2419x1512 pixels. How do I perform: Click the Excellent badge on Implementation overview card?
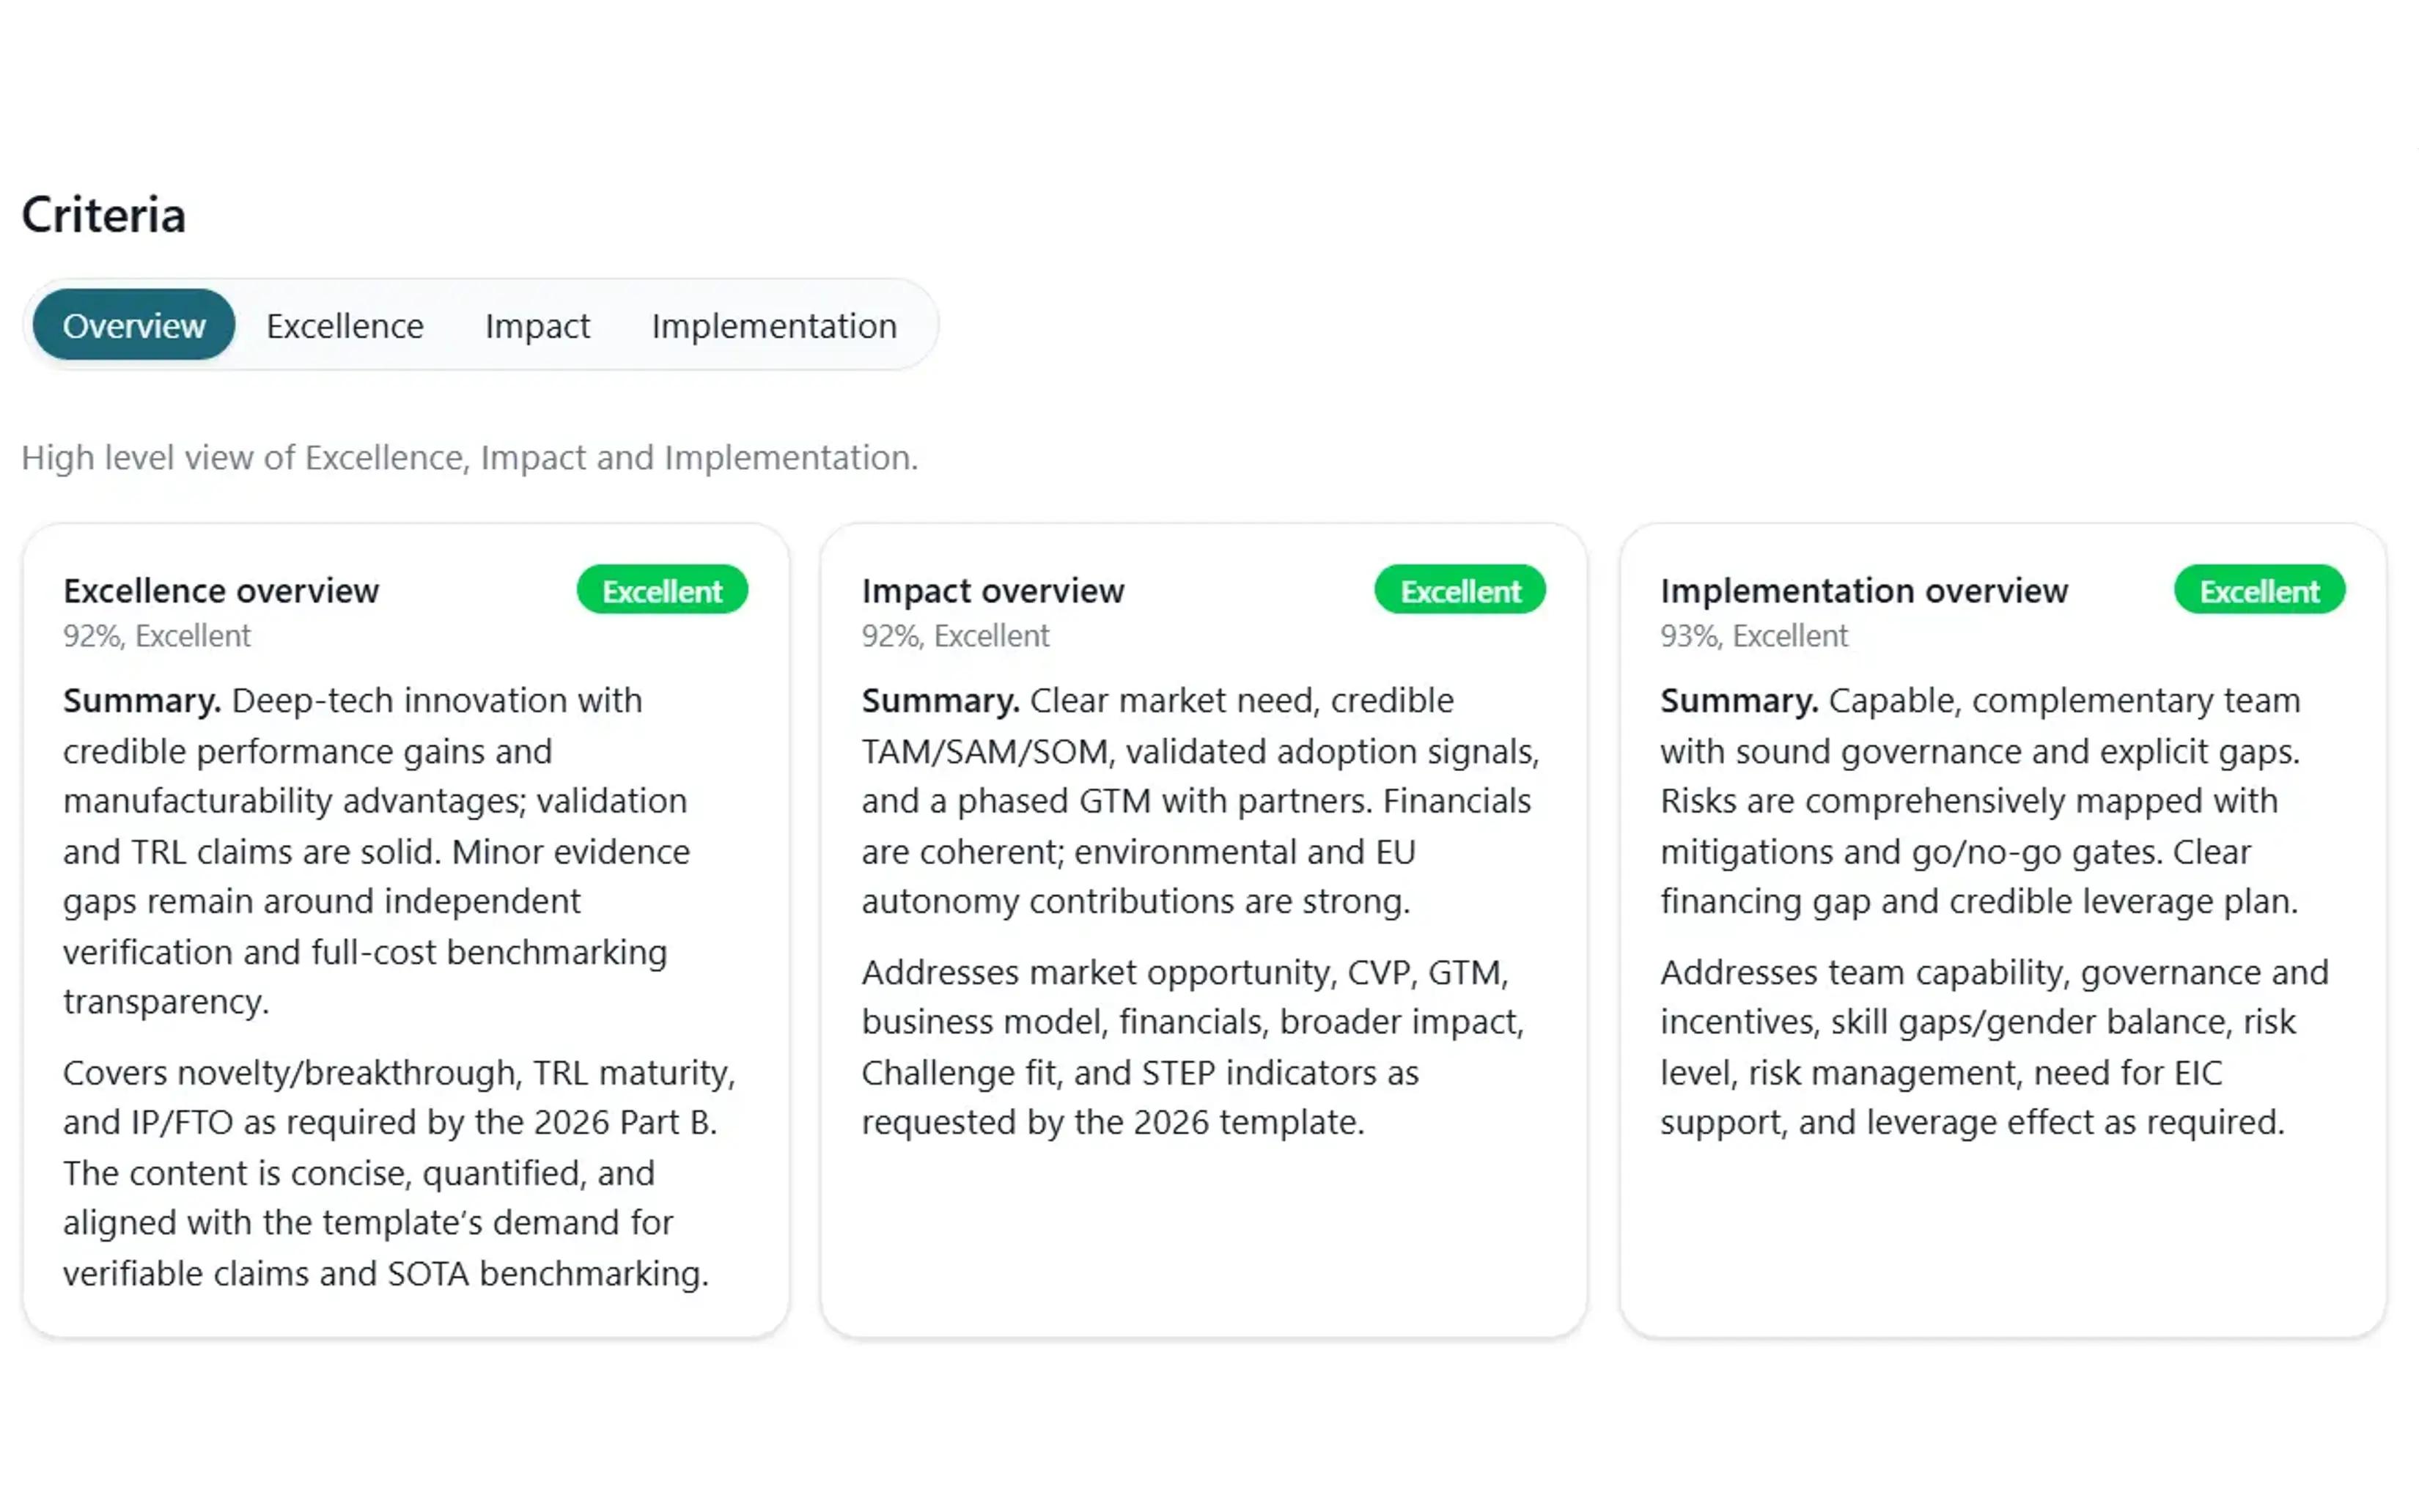pos(2259,590)
